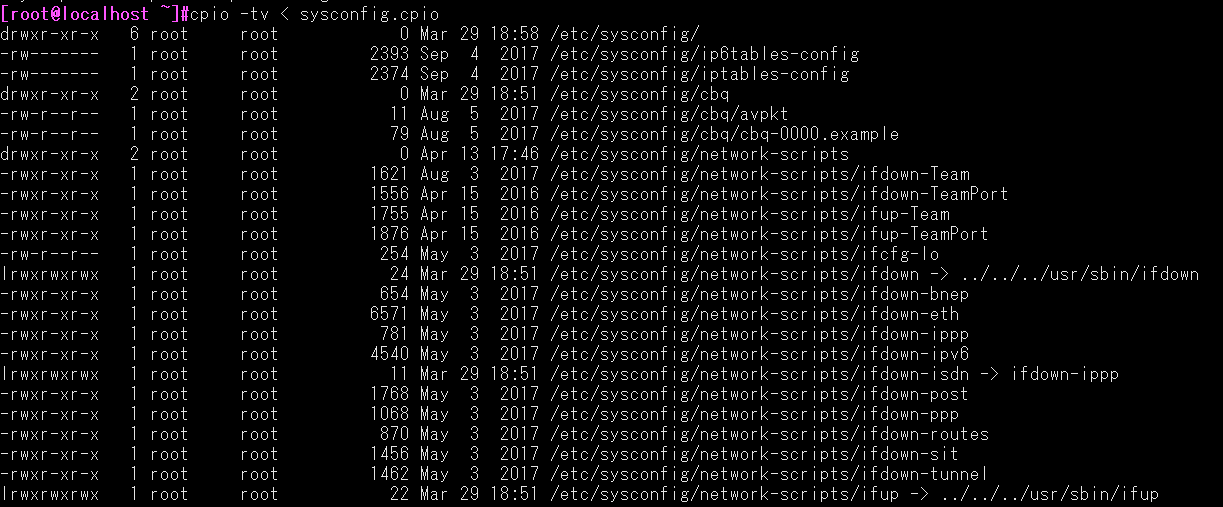Click the ifdown-Team script path
This screenshot has width=1223, height=507.
(x=759, y=174)
